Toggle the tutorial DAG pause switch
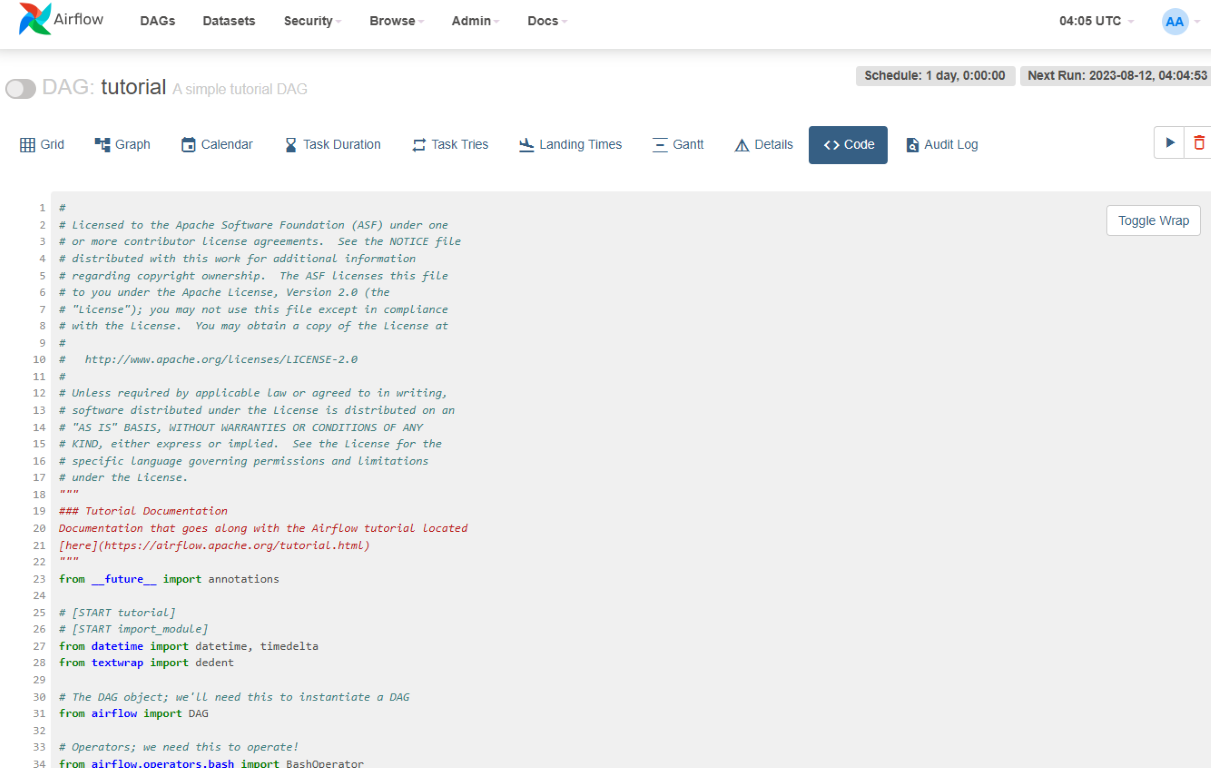Screen dimensions: 1211x768 pos(21,89)
